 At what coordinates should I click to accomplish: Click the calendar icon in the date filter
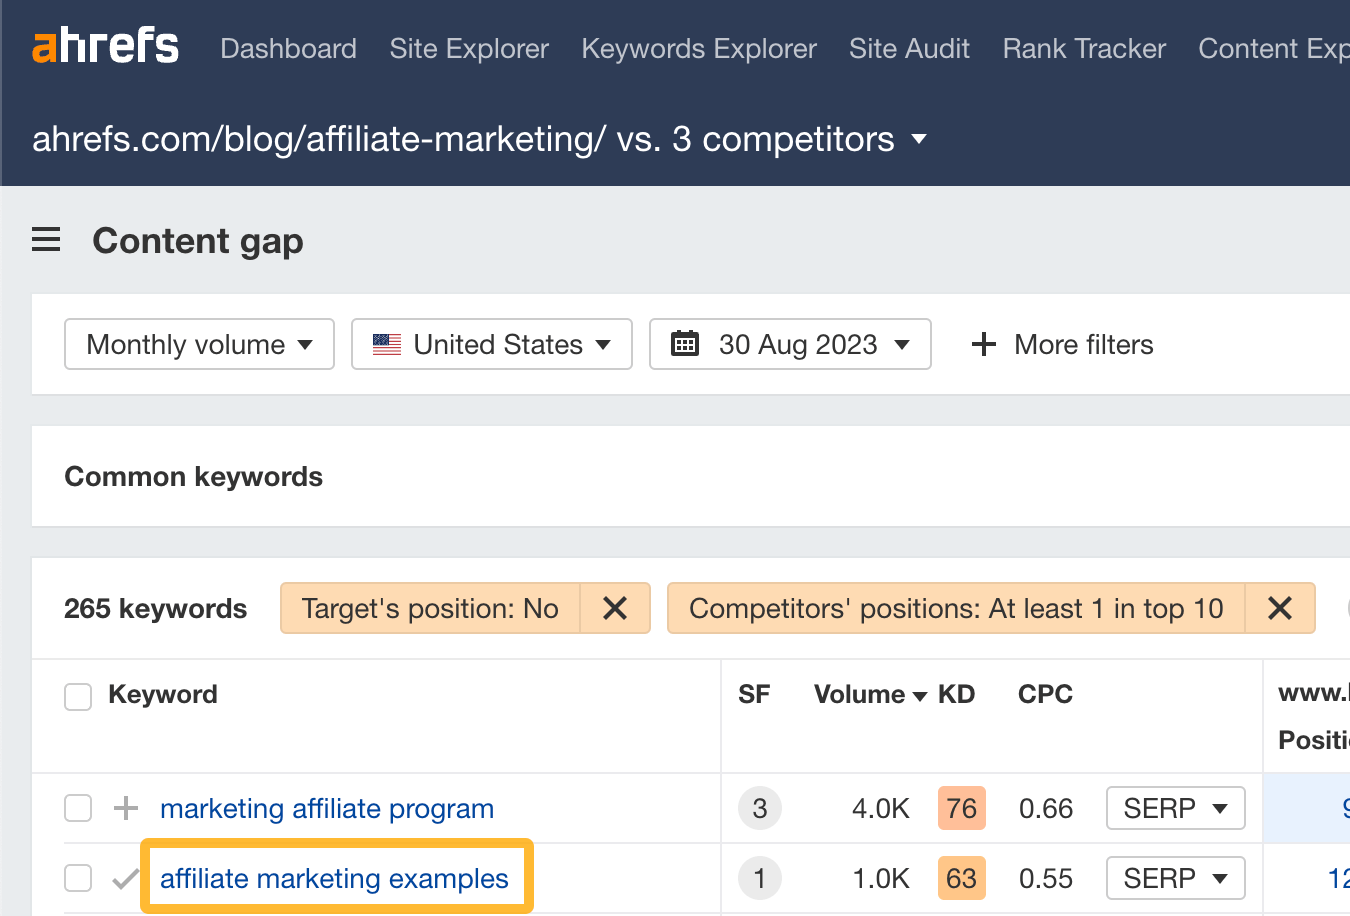tap(686, 344)
